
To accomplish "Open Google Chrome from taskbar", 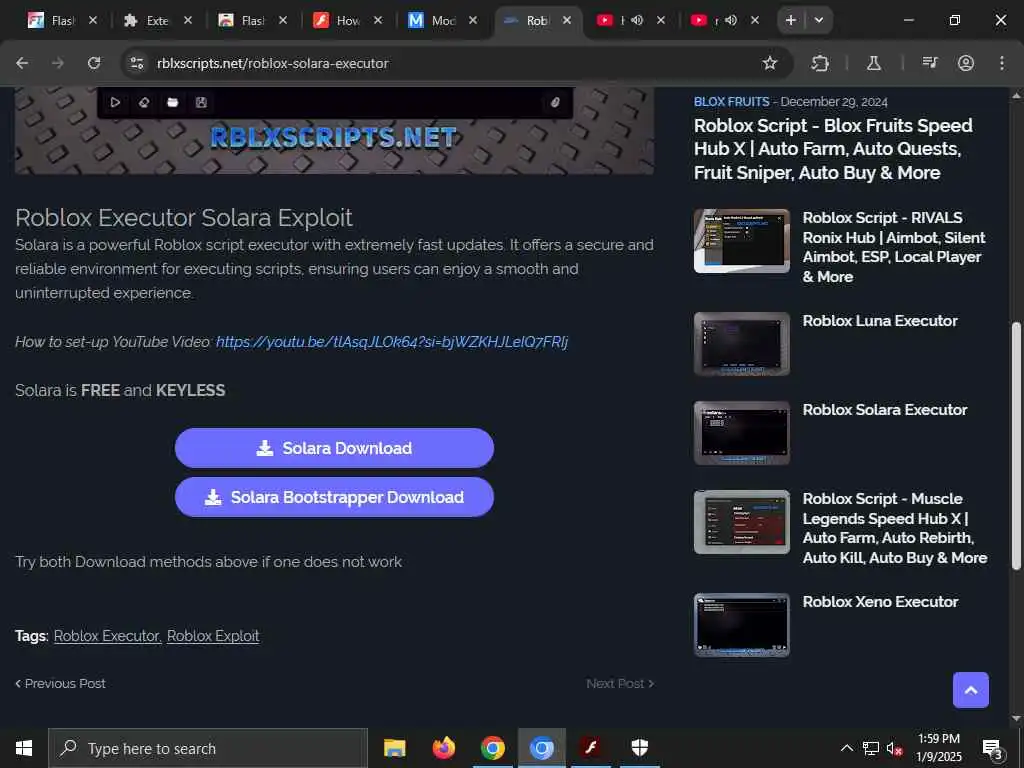I will pyautogui.click(x=492, y=748).
